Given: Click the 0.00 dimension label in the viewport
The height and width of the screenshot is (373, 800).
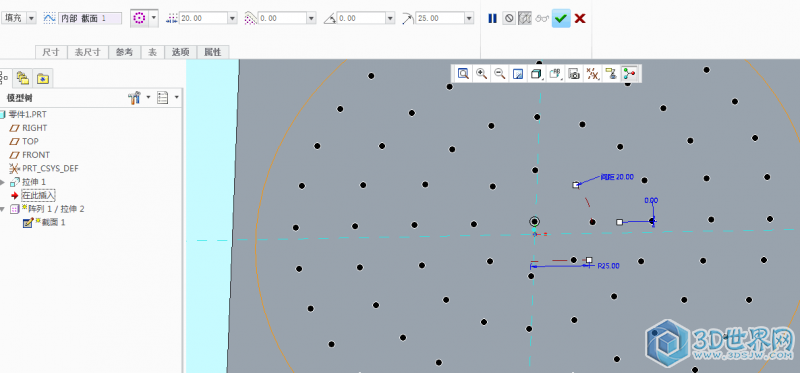Looking at the screenshot, I should (651, 201).
